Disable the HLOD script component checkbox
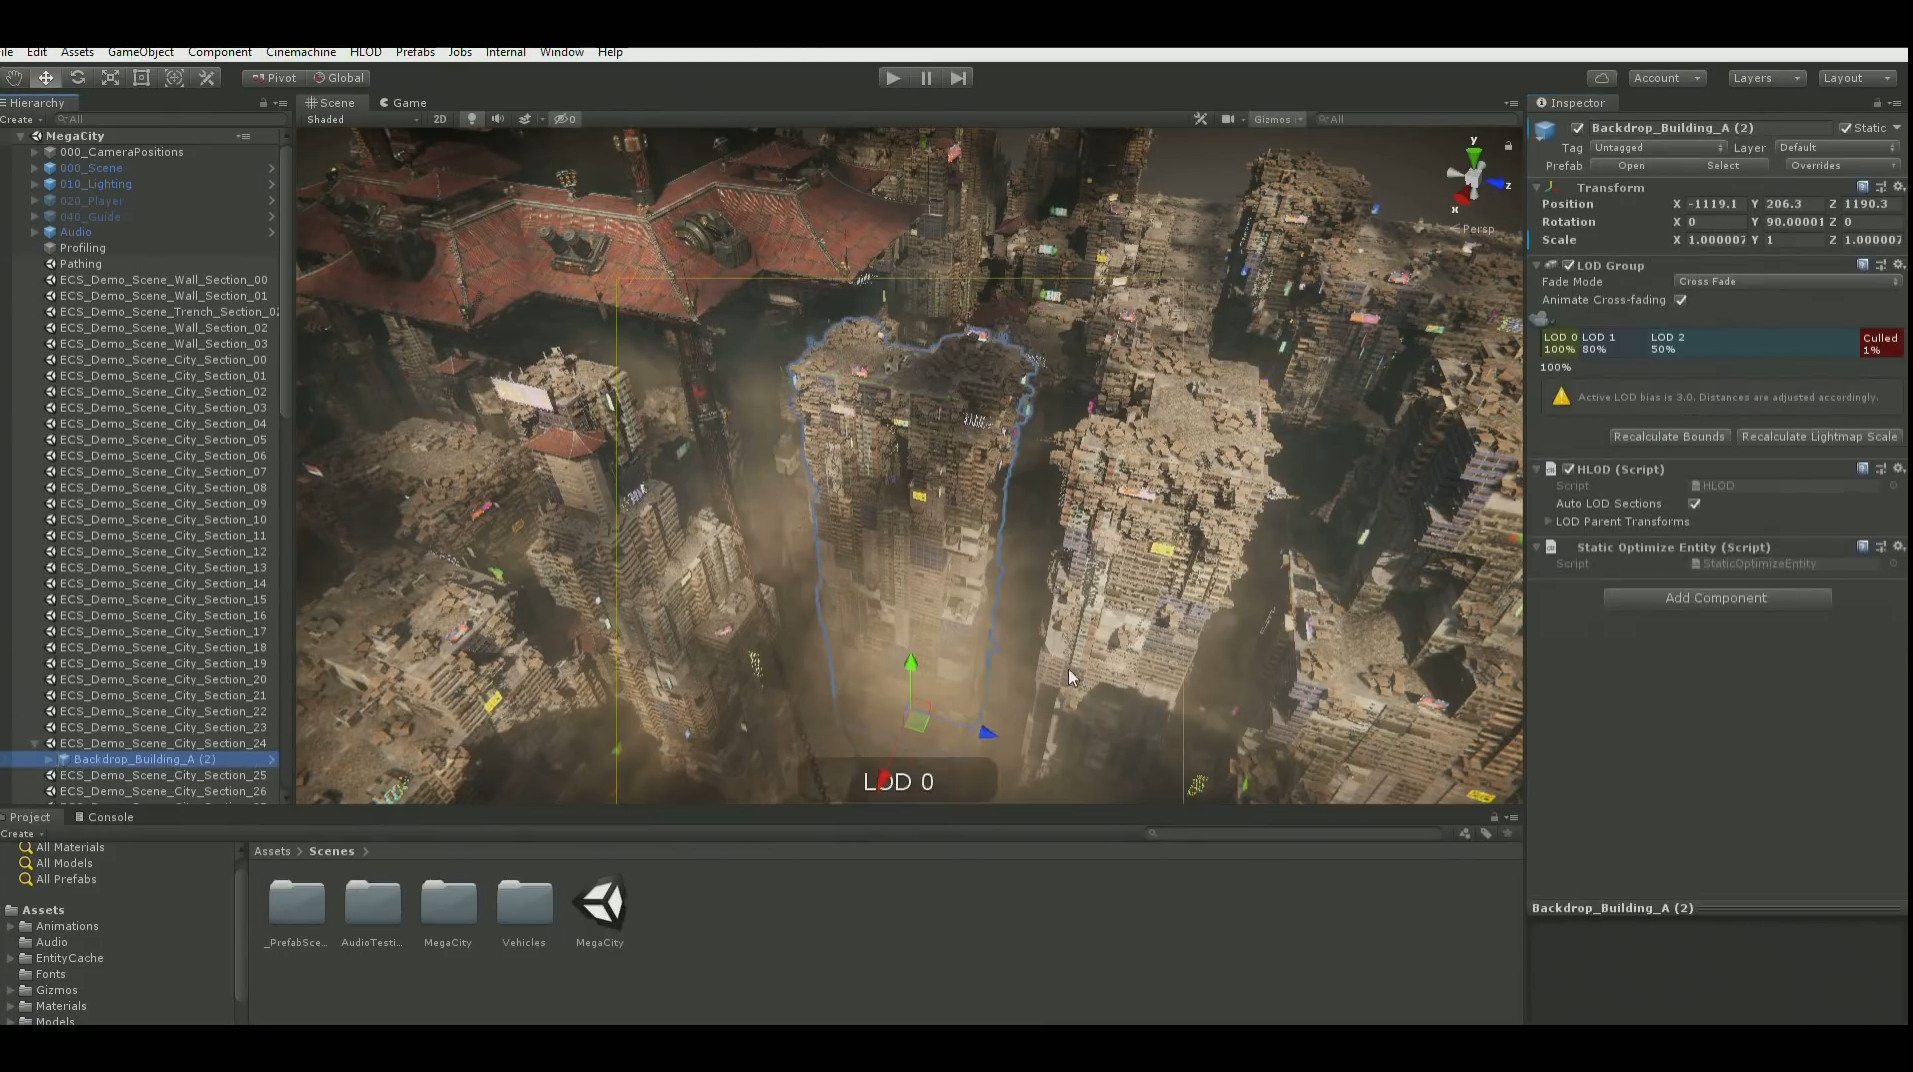This screenshot has width=1913, height=1072. 1569,469
